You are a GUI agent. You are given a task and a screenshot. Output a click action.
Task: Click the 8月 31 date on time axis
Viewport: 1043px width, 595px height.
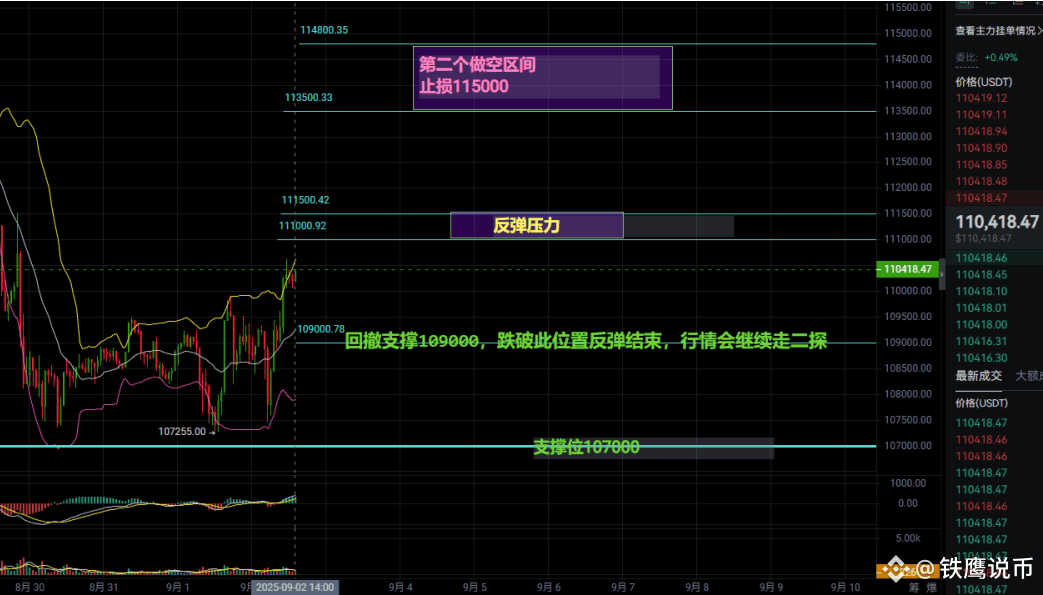coord(104,587)
